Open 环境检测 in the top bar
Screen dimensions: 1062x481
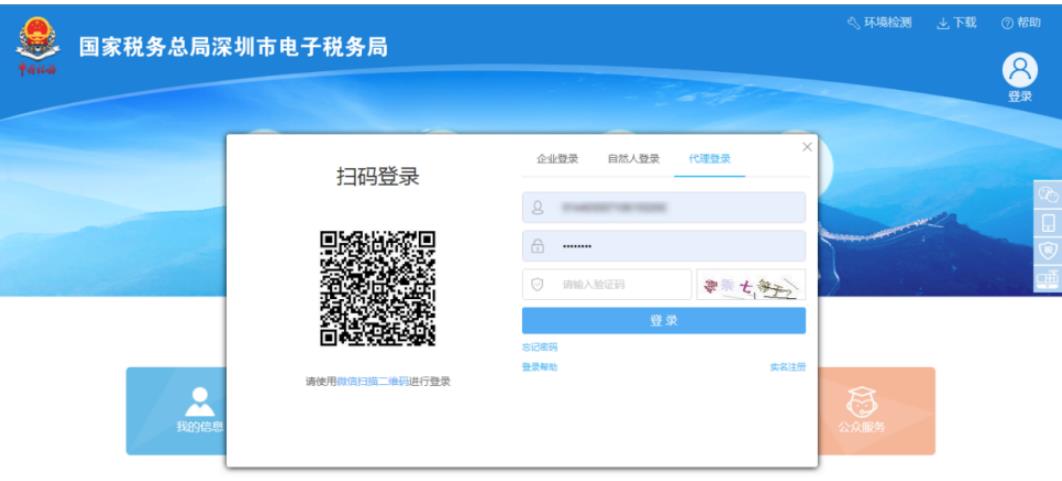879,23
